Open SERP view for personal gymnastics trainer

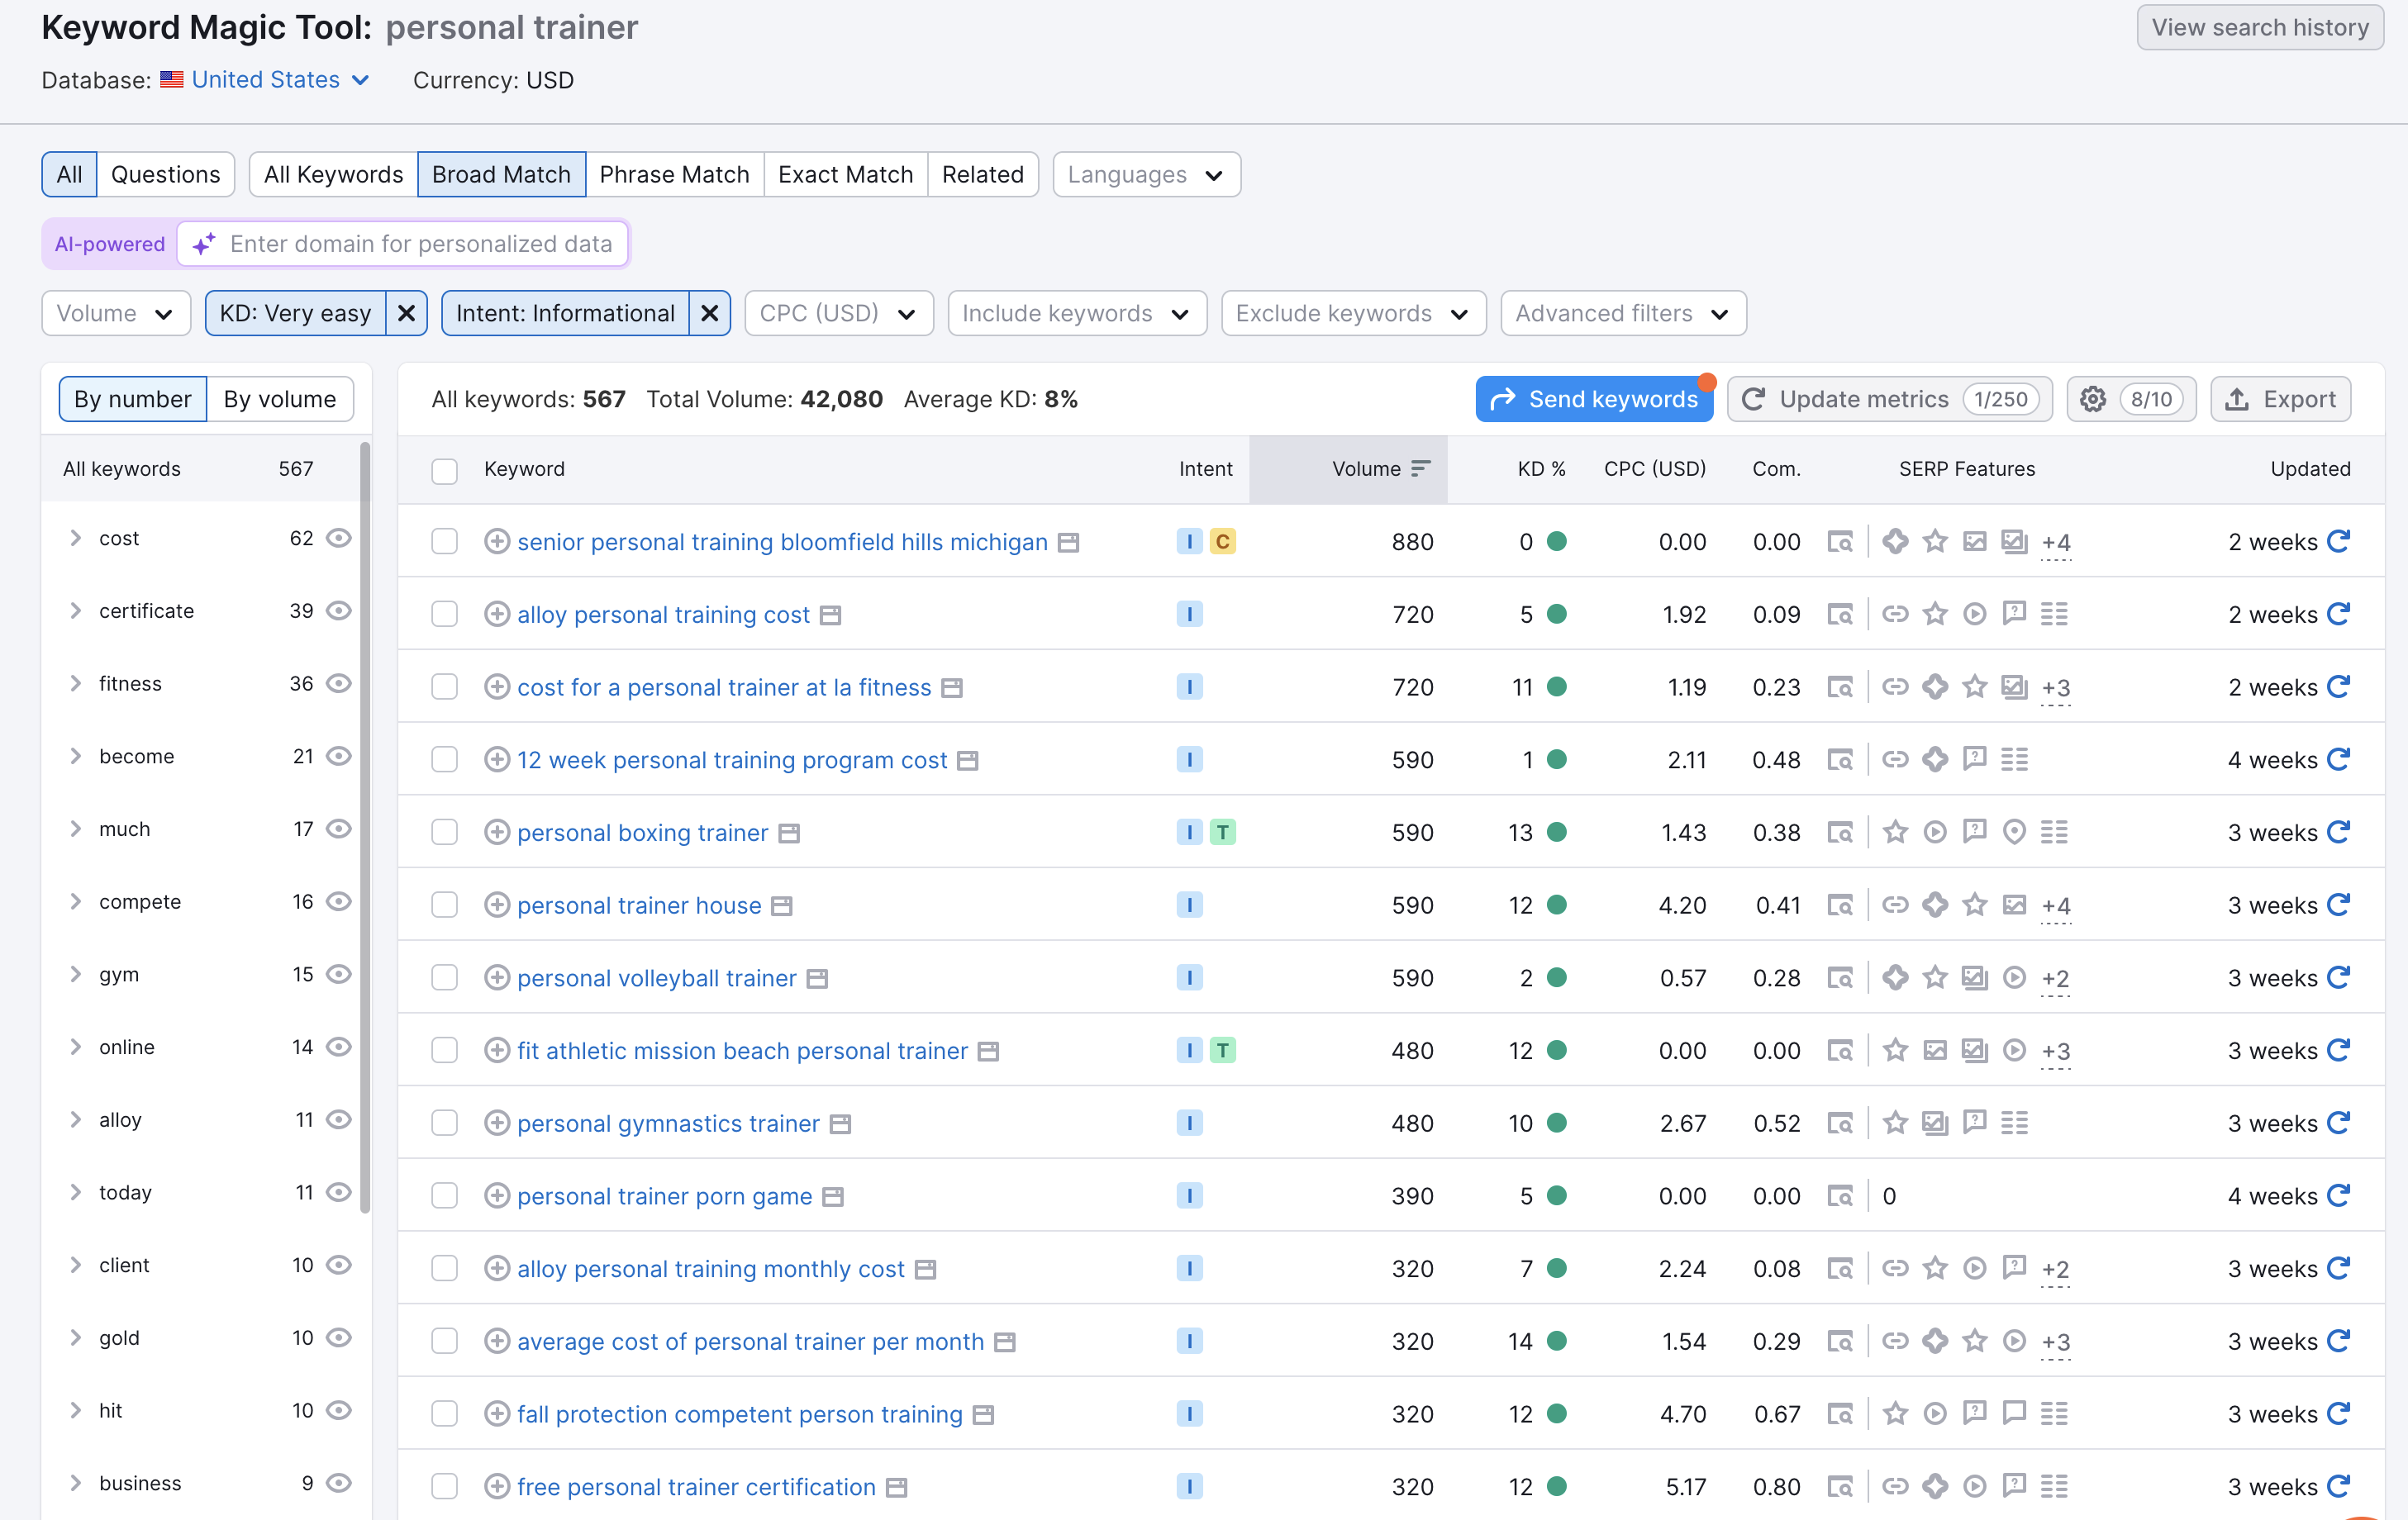(1840, 1123)
